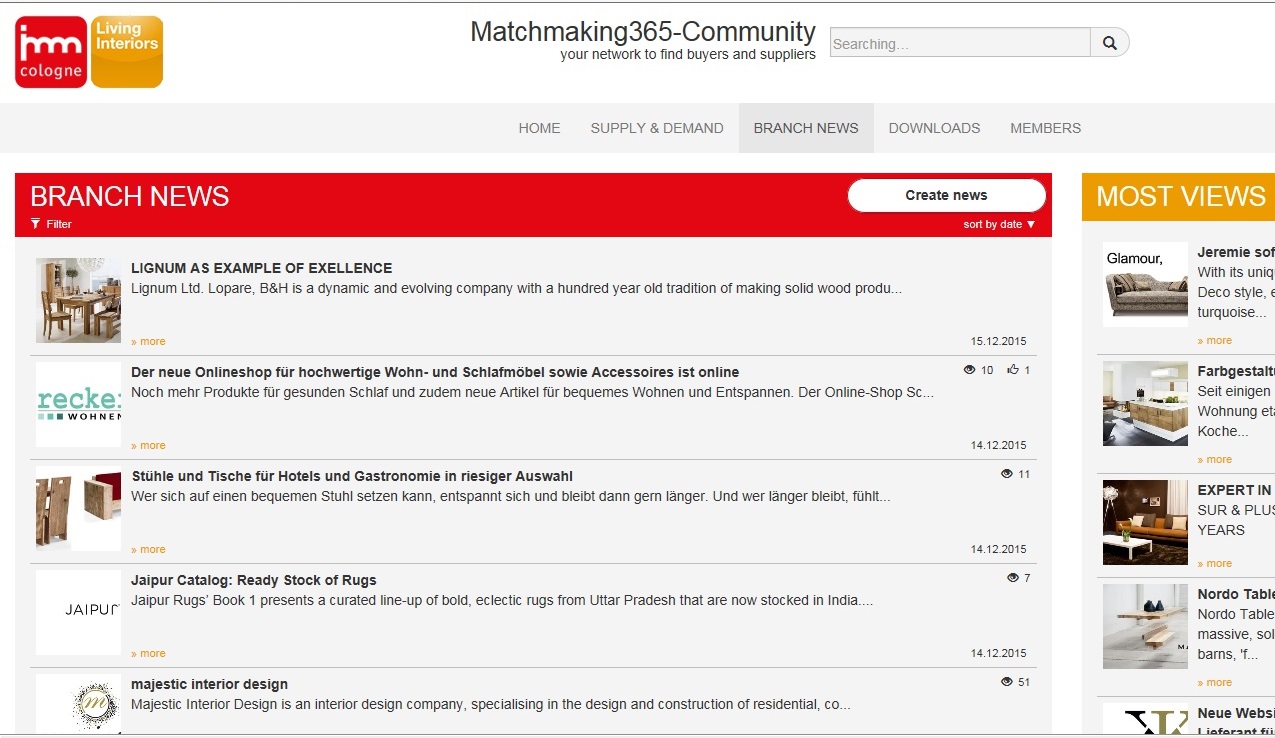Click the recke WOHNEN logo thumbnail
Image resolution: width=1275 pixels, height=738 pixels.
pos(78,404)
